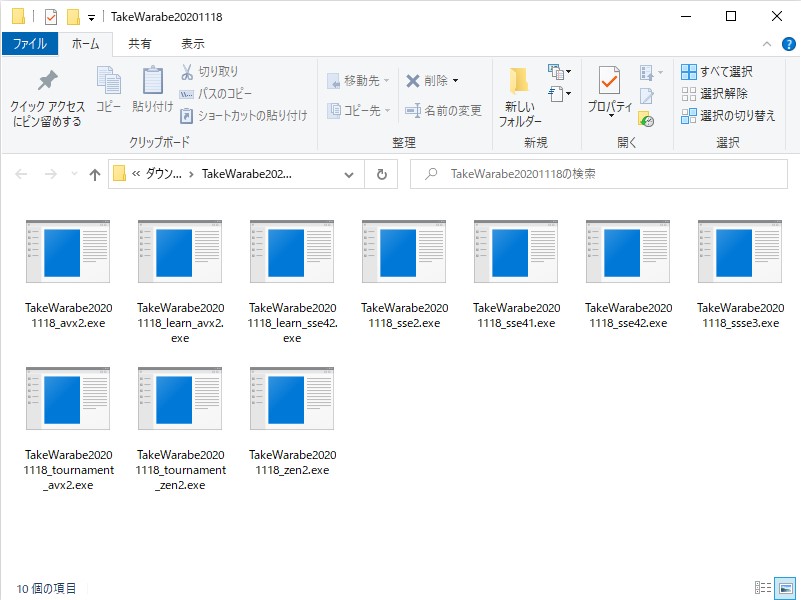
Task: Switch to the View (表示) tab
Action: [193, 44]
